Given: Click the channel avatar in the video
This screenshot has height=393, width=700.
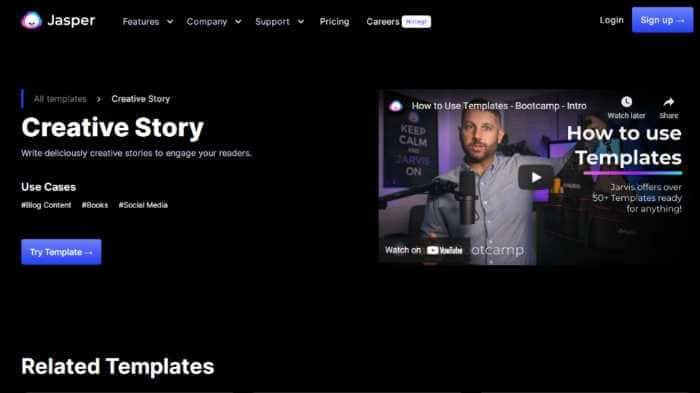Looking at the screenshot, I should [x=396, y=106].
